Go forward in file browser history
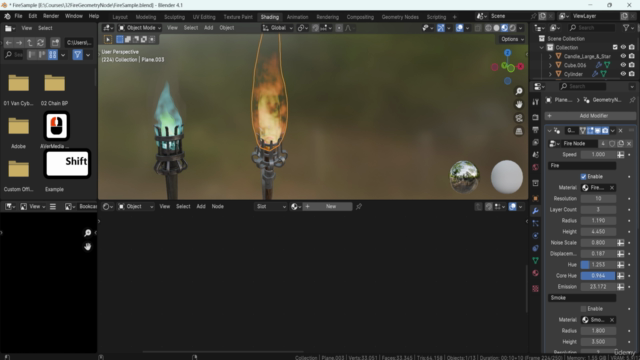The height and width of the screenshot is (360, 640). (19, 42)
